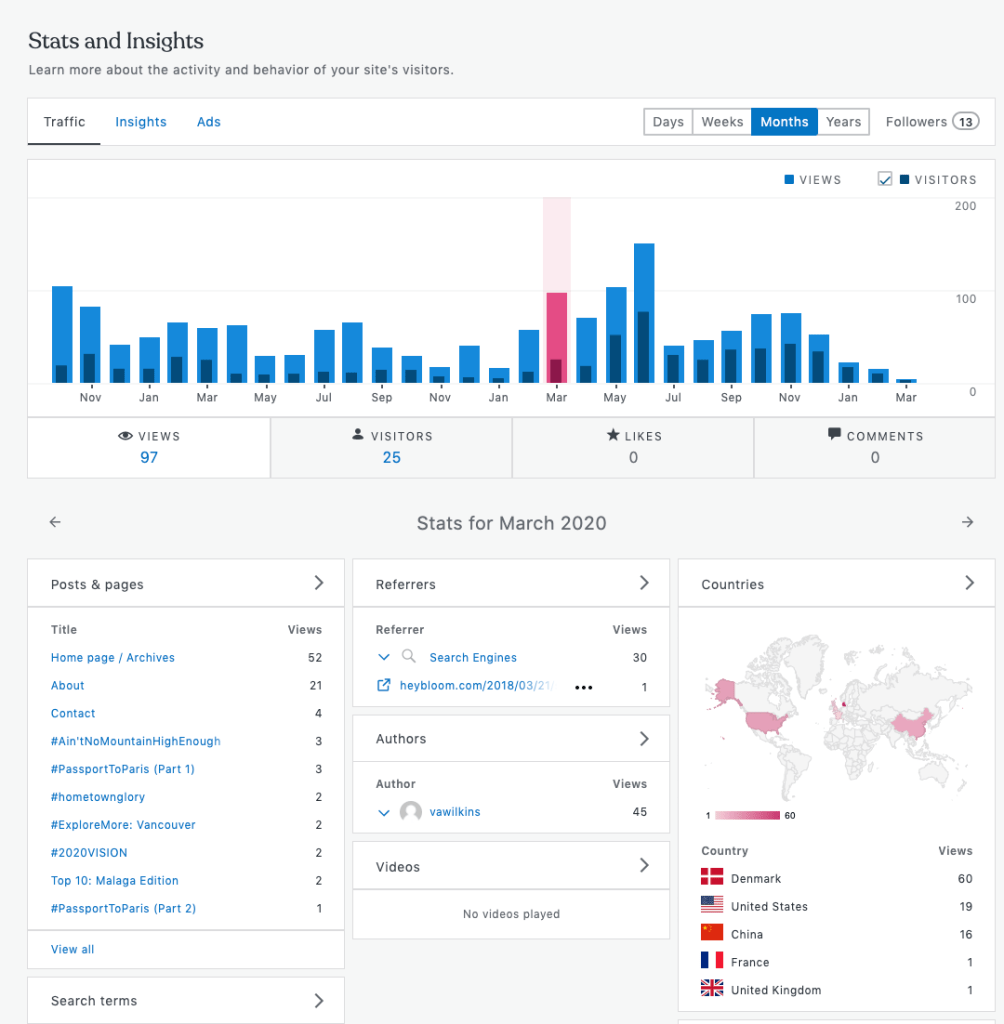
Task: Open the #ExploreMore: Vancouver post link
Action: pyautogui.click(x=123, y=825)
